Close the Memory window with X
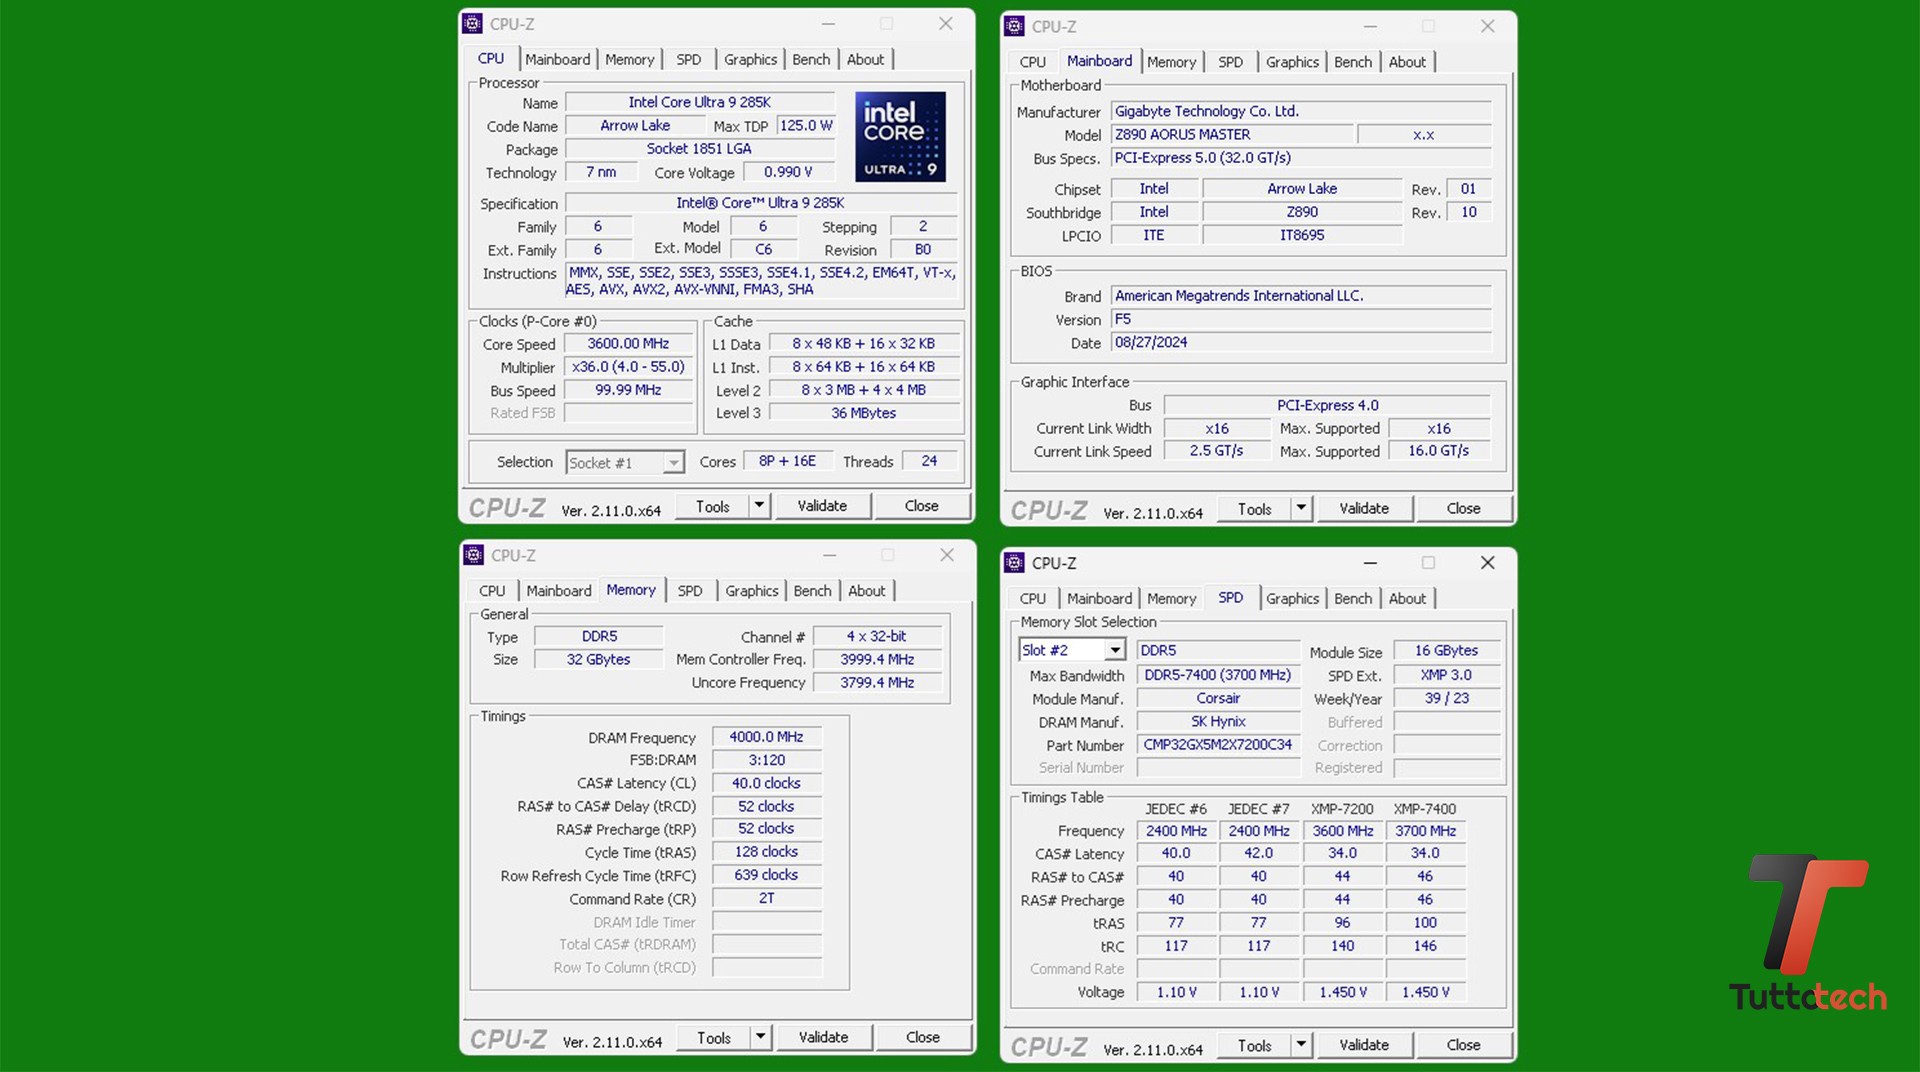The height and width of the screenshot is (1072, 1920). coord(947,555)
